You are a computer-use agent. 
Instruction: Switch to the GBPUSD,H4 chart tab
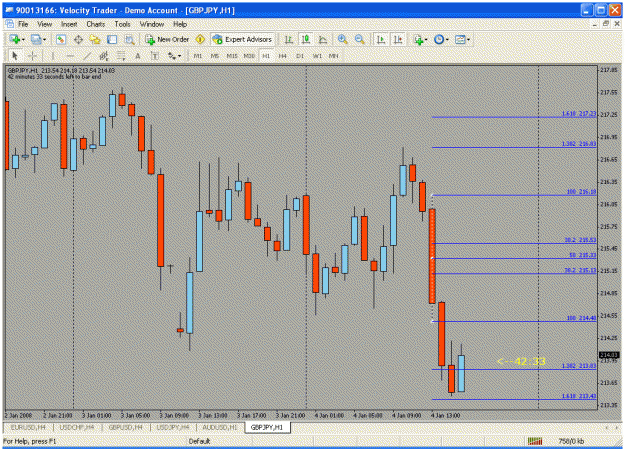coord(126,427)
